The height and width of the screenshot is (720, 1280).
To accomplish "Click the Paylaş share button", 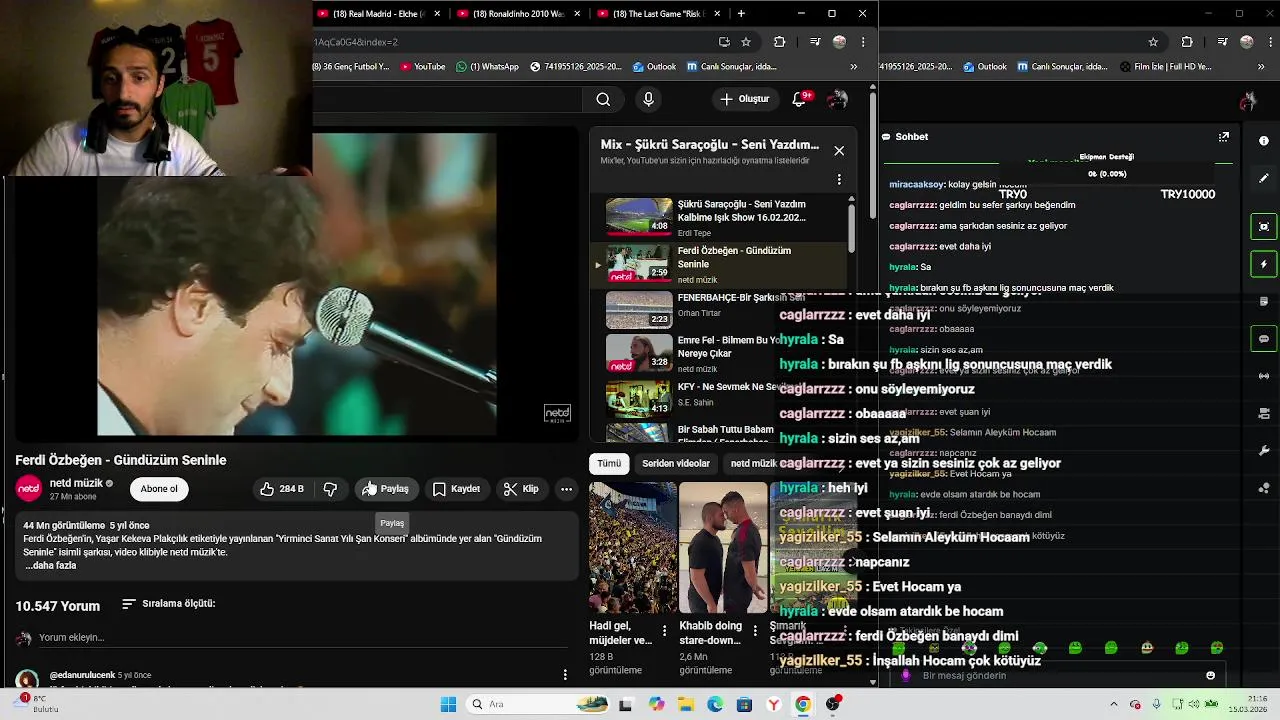I will (386, 489).
